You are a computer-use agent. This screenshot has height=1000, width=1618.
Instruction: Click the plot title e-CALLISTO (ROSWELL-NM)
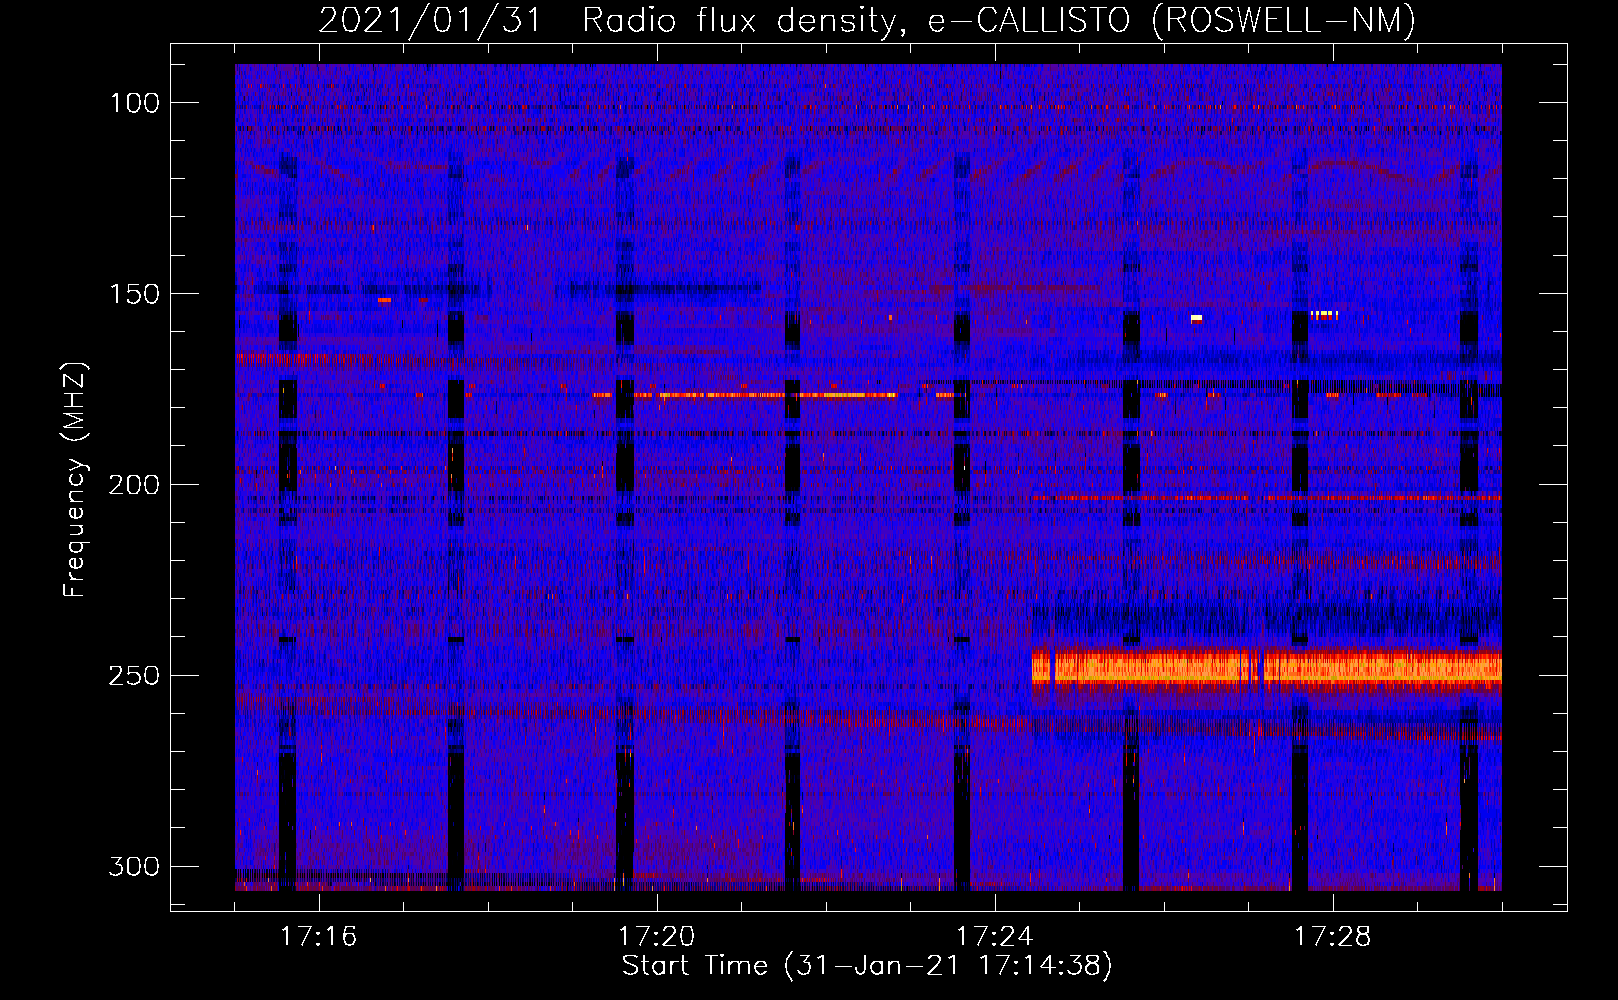tap(1172, 20)
